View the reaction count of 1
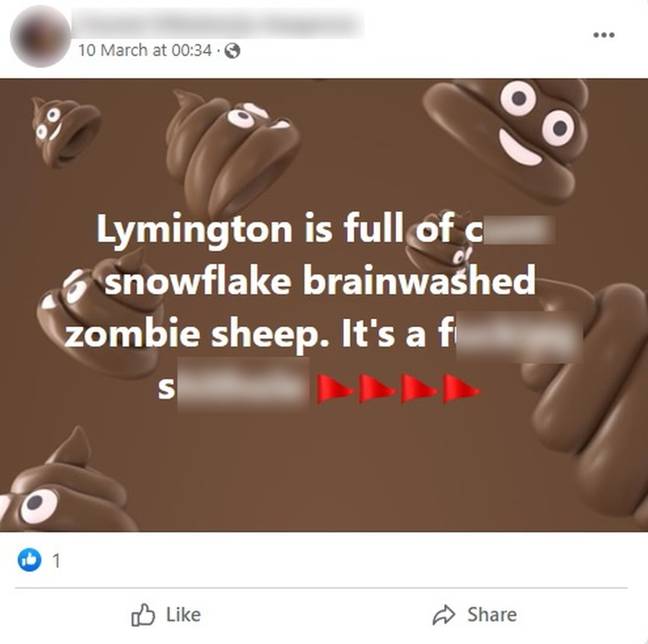648x644 pixels. [x=56, y=561]
